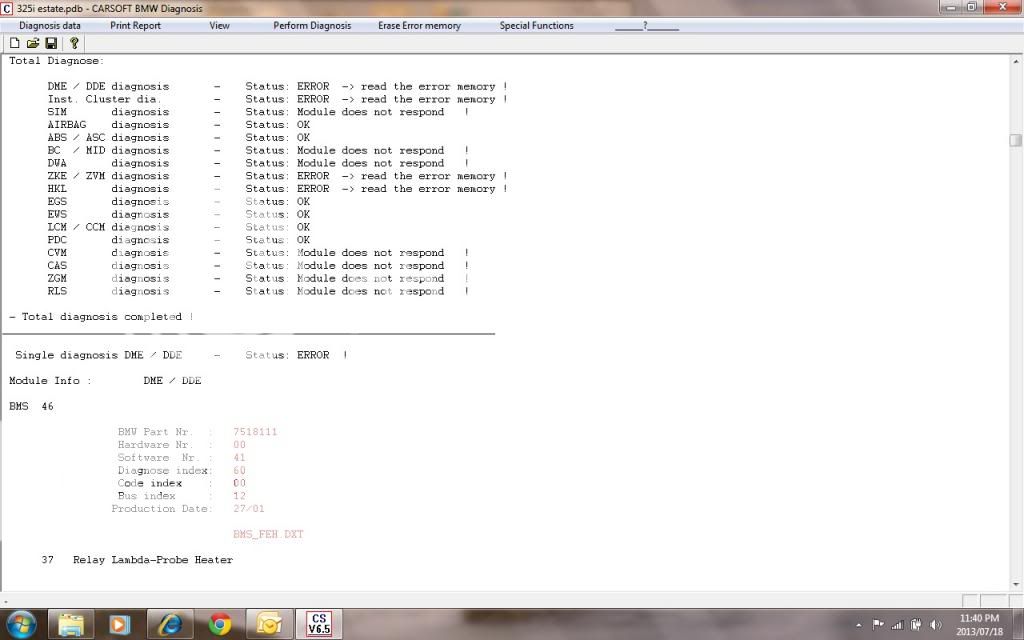Launch Google Chrome from the taskbar
Viewport: 1024px width, 640px height.
[220, 624]
